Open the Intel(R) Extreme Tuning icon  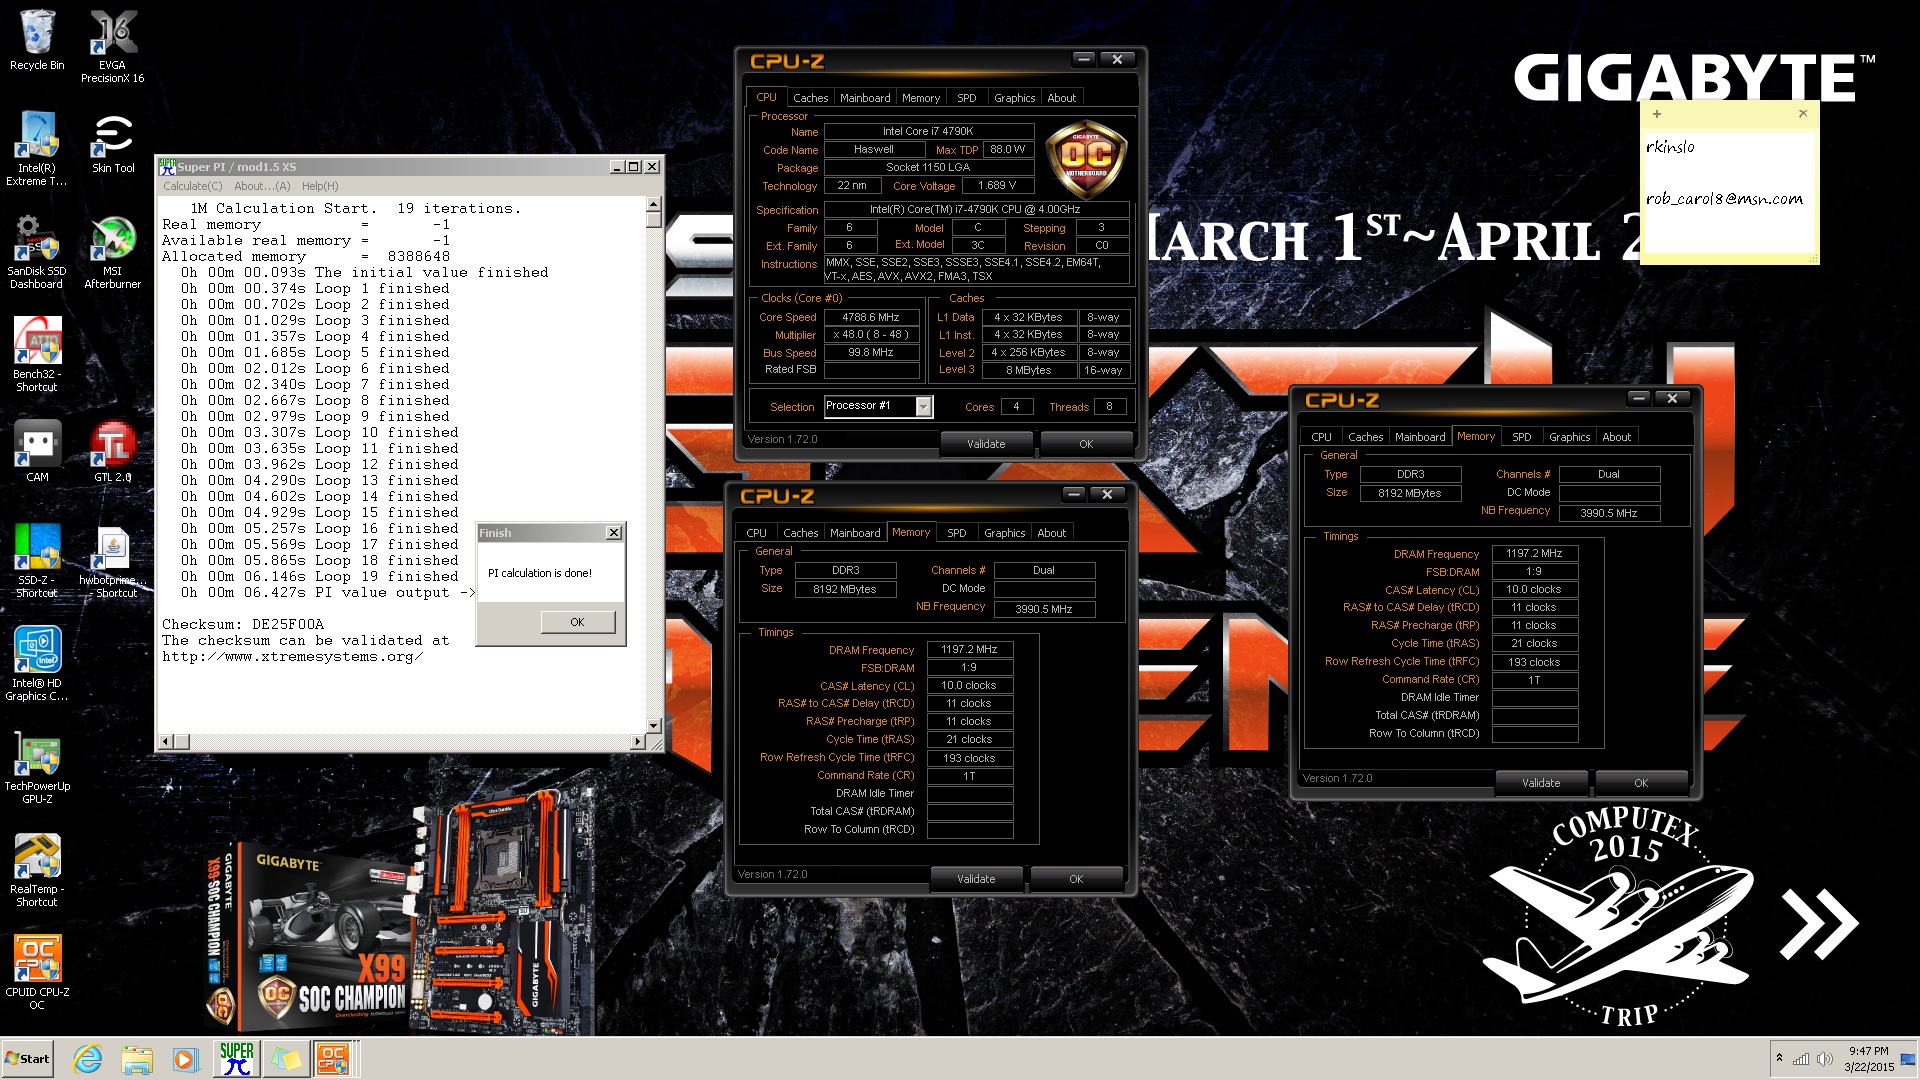[x=37, y=148]
